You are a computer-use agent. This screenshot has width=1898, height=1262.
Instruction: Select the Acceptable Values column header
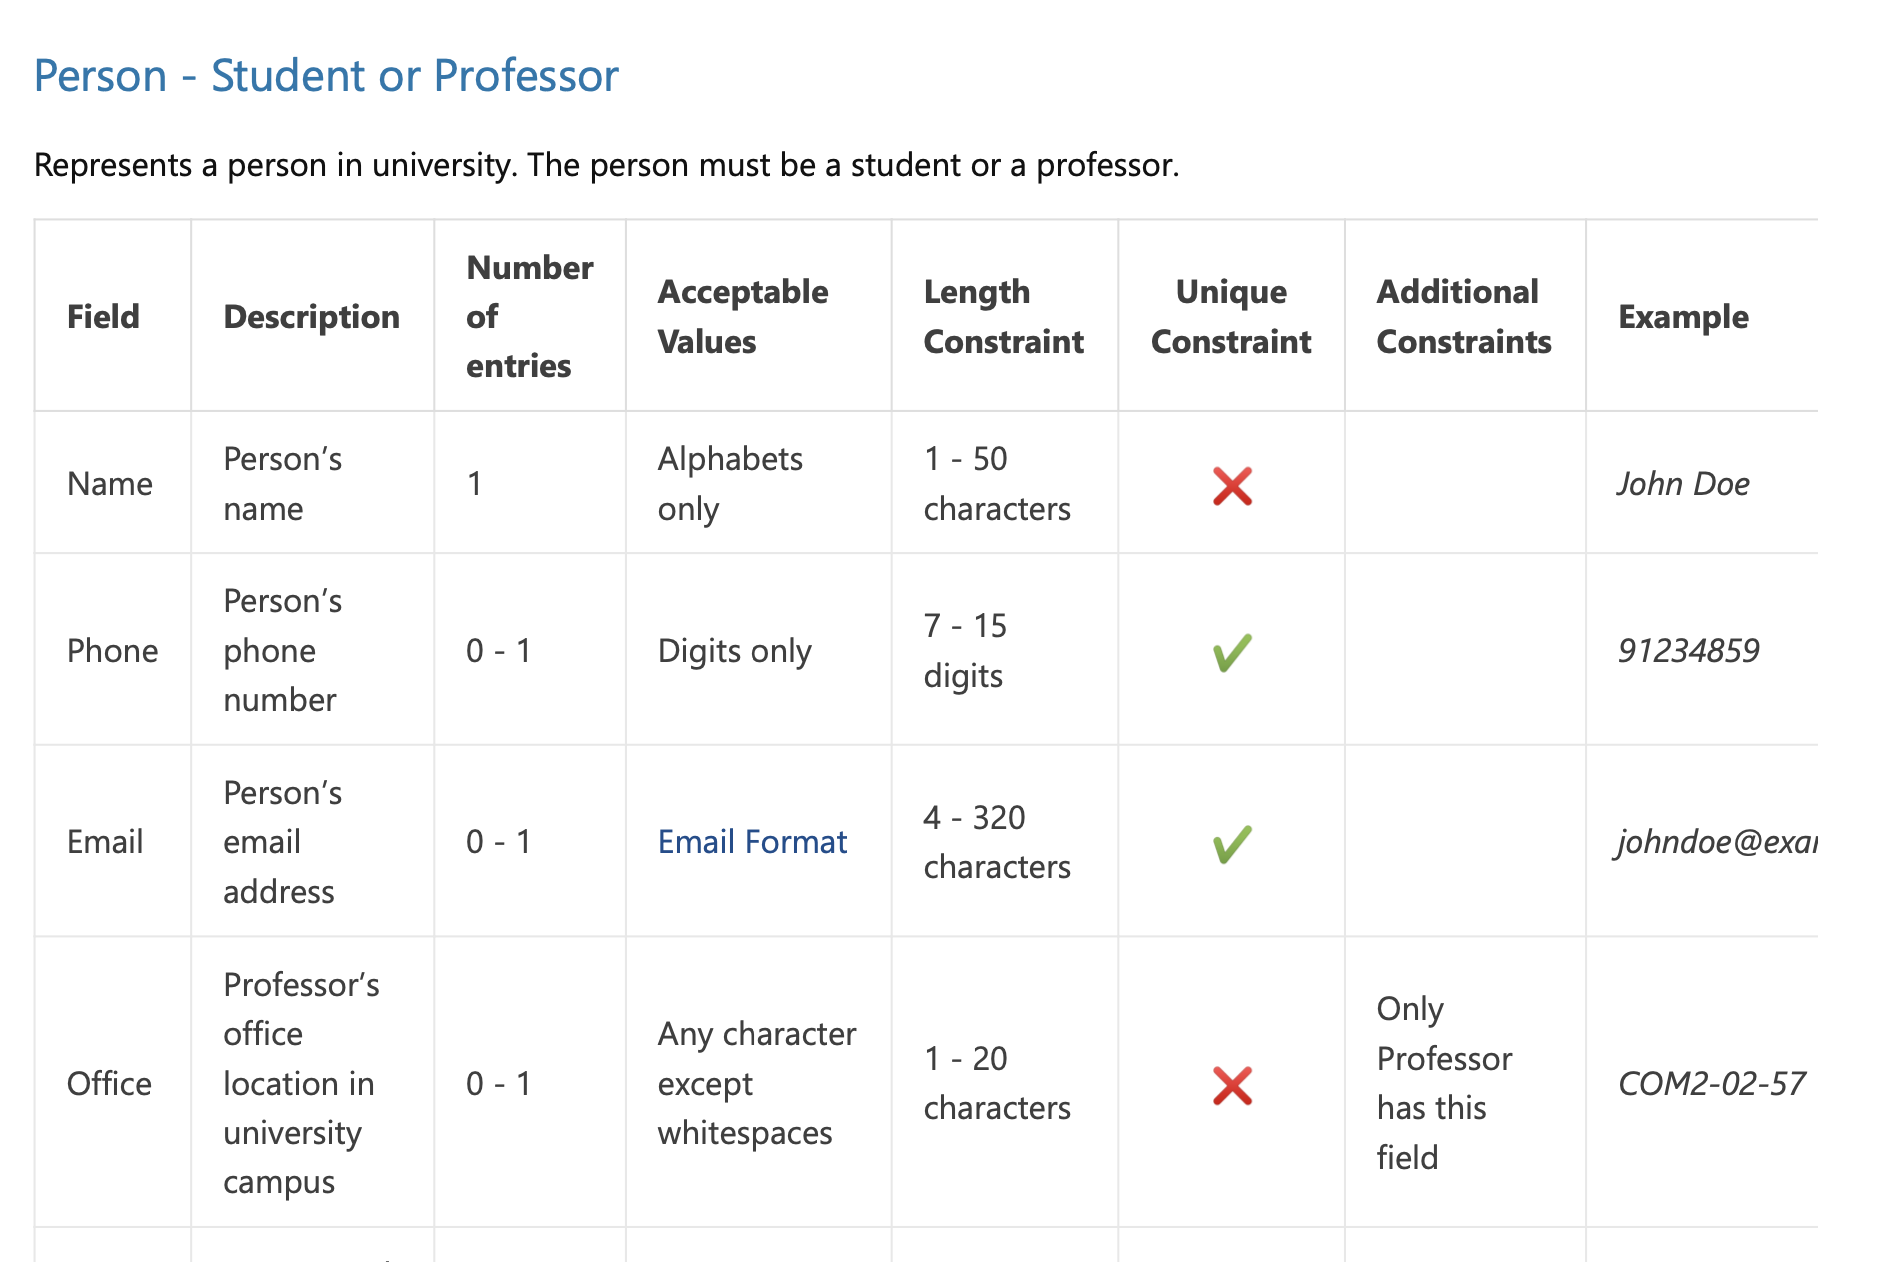click(743, 316)
